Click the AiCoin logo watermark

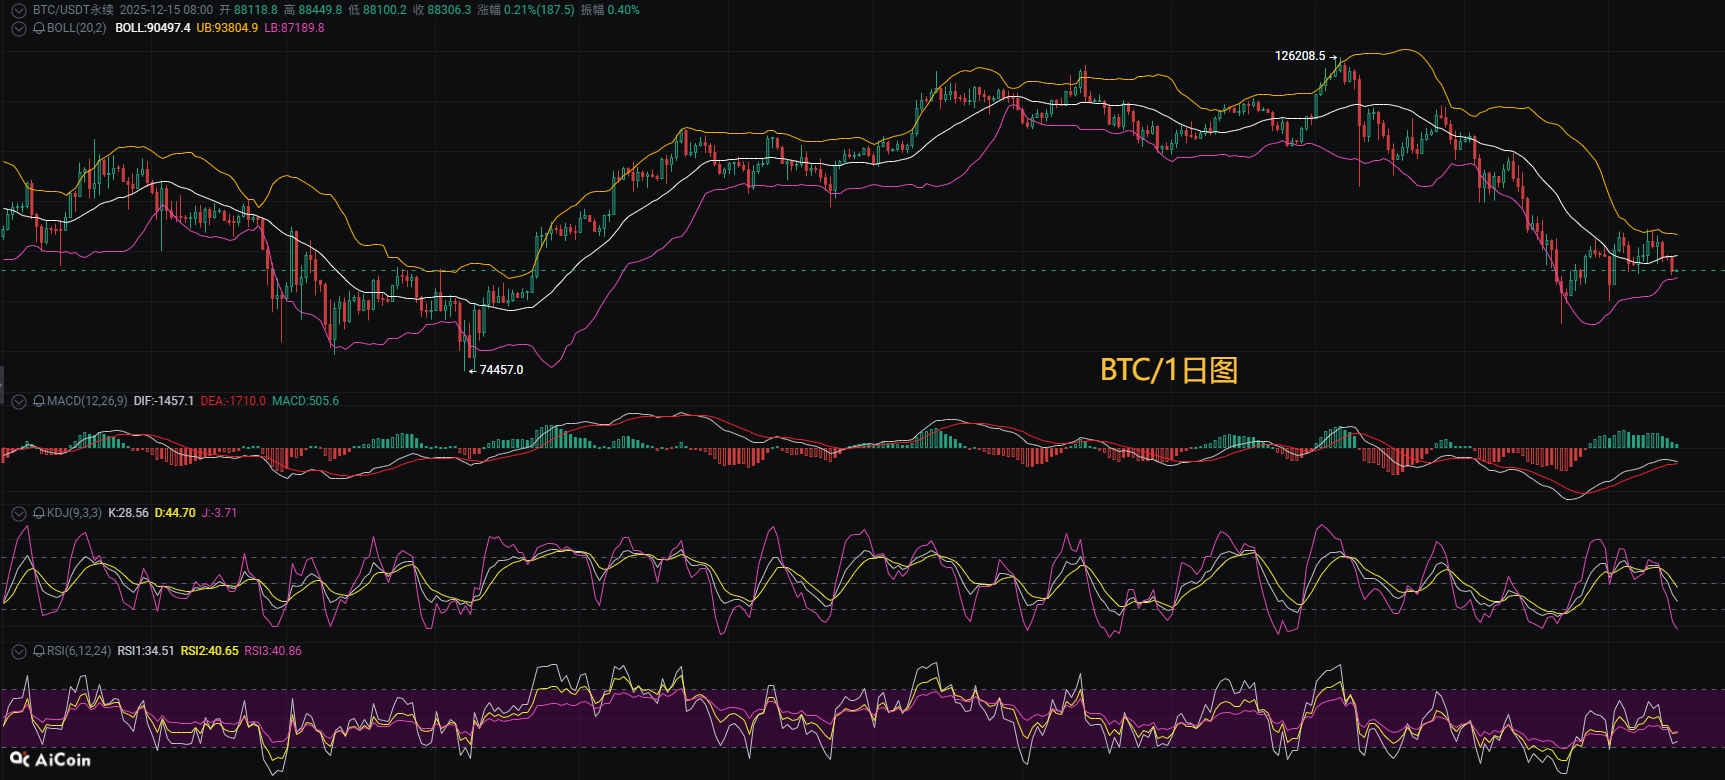(x=50, y=760)
